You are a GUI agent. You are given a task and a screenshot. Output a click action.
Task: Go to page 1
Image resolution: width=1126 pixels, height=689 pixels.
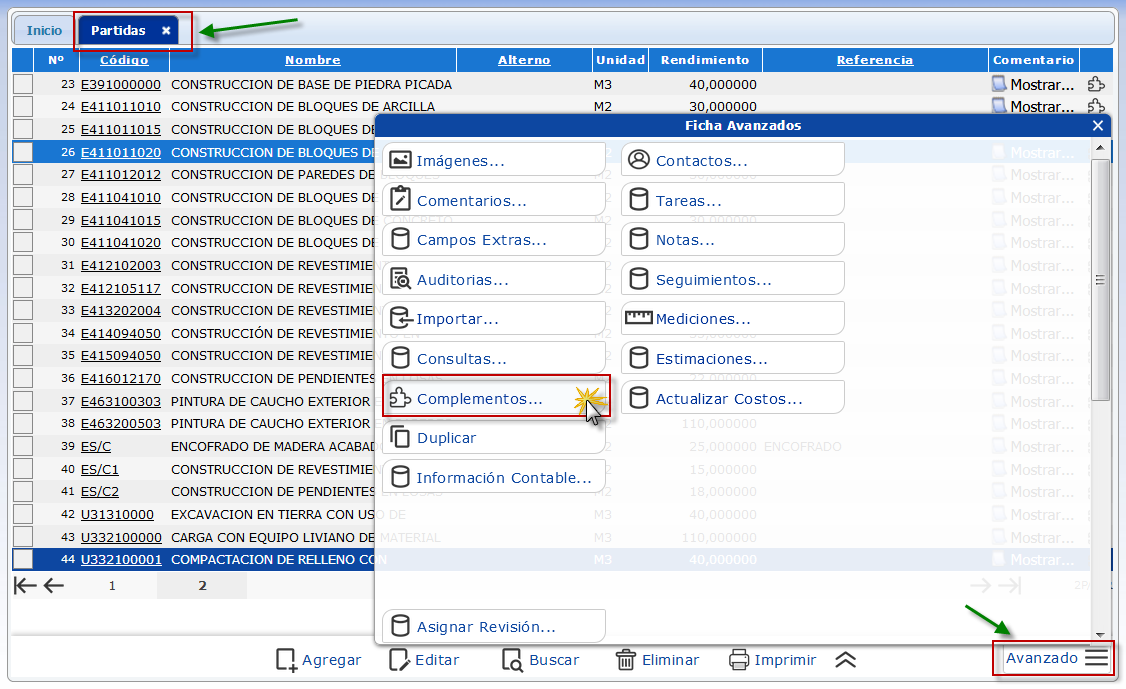(112, 586)
